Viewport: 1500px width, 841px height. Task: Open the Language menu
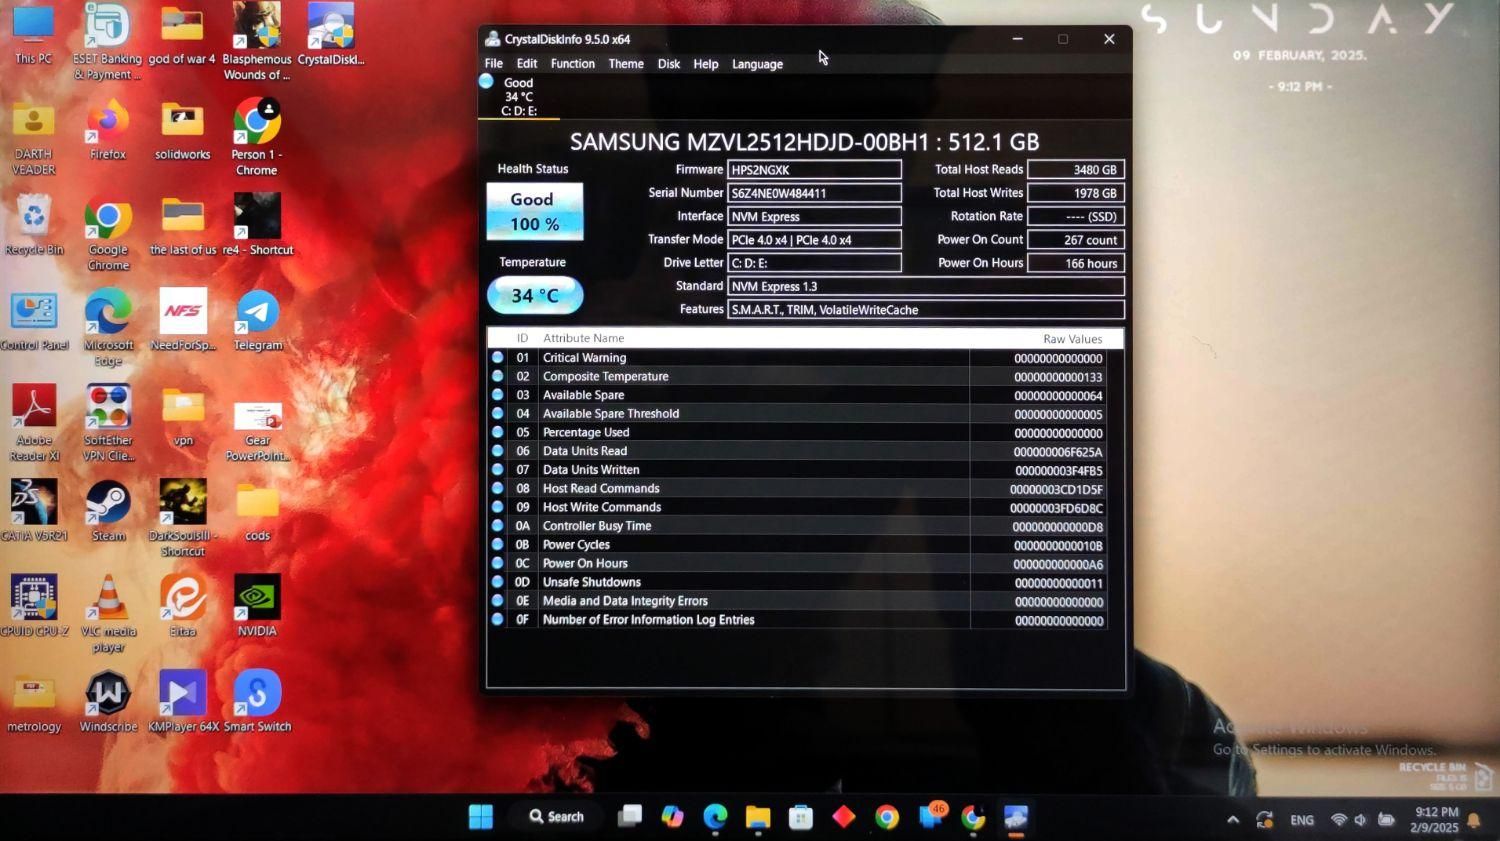[x=757, y=64]
